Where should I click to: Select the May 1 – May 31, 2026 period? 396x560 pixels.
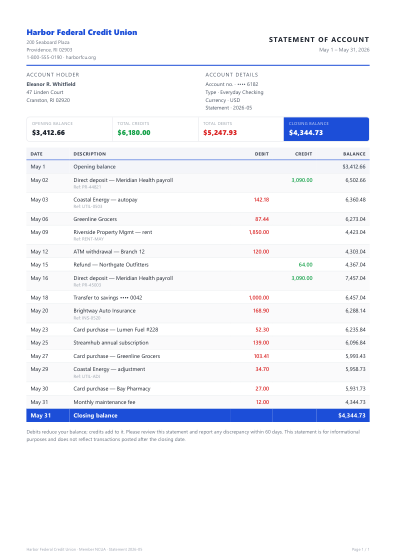pos(344,50)
